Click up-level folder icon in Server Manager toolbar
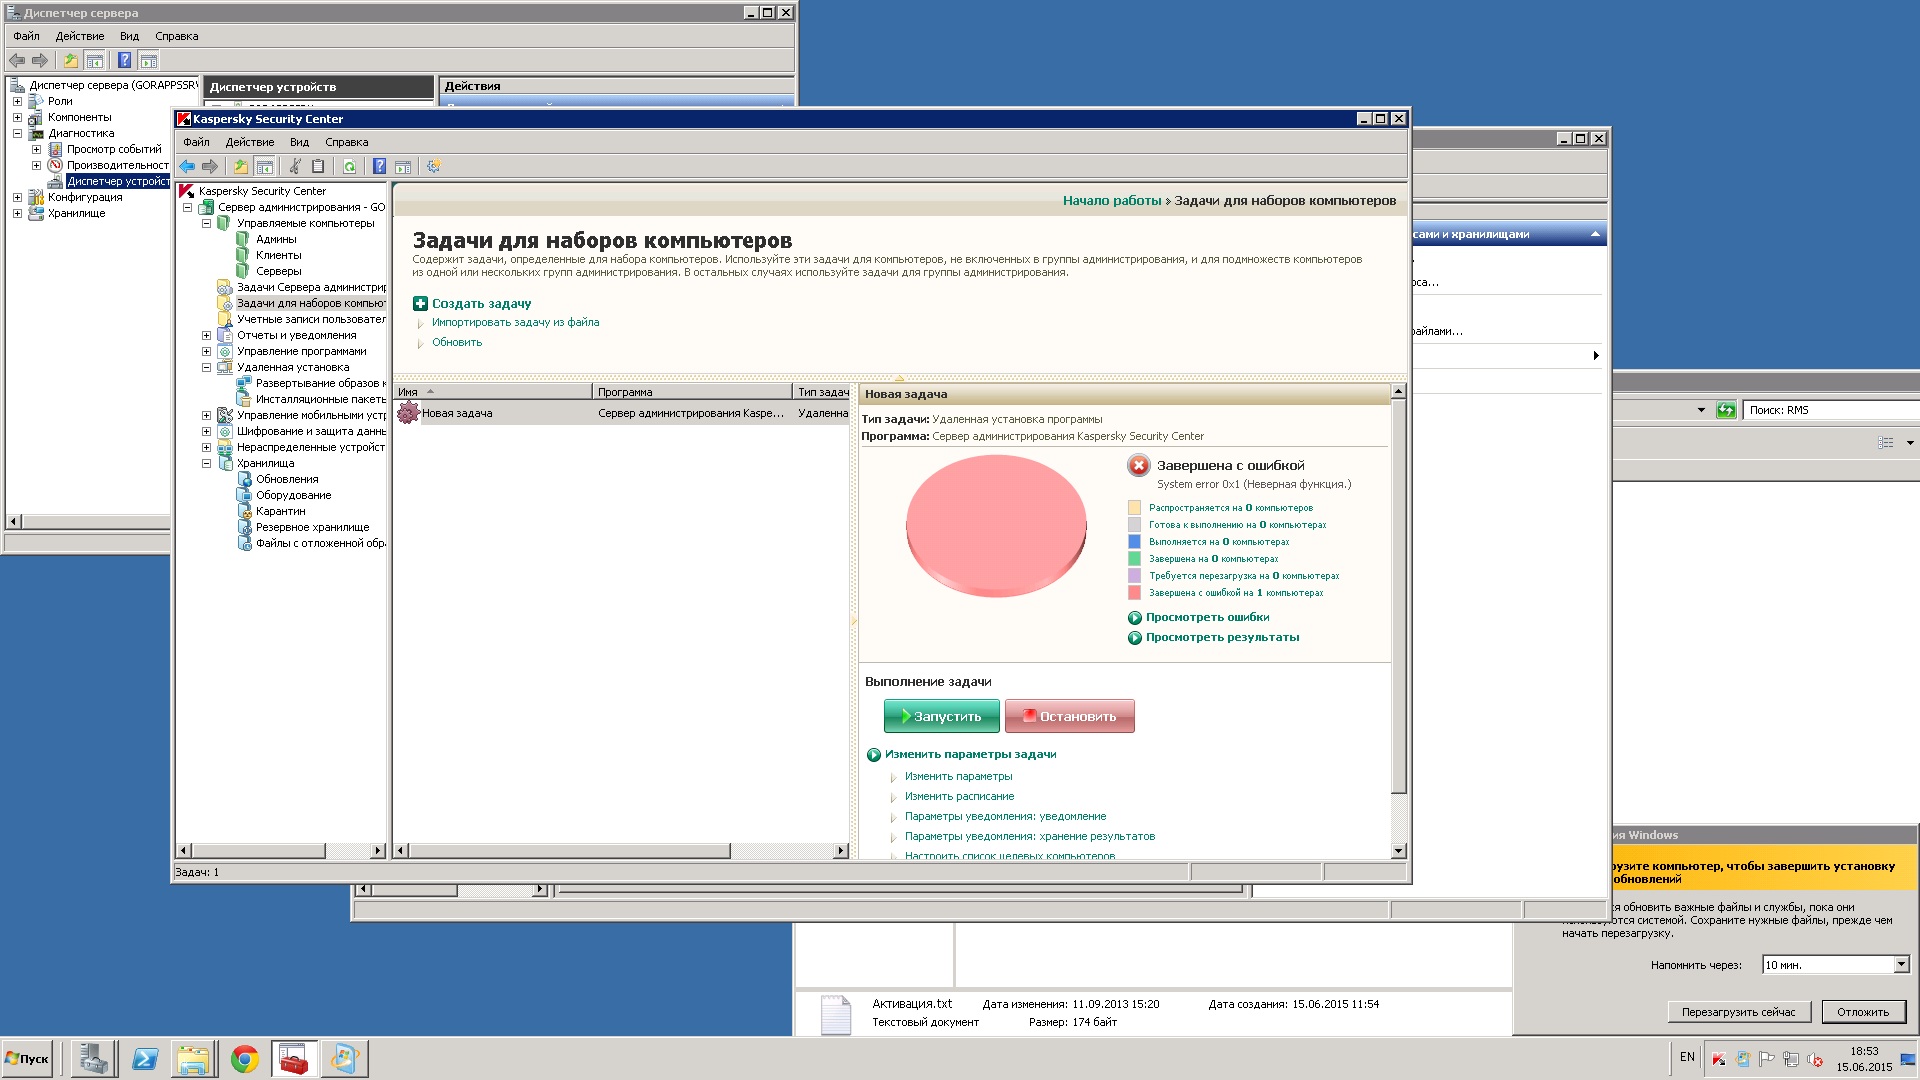This screenshot has height=1080, width=1920. (71, 60)
